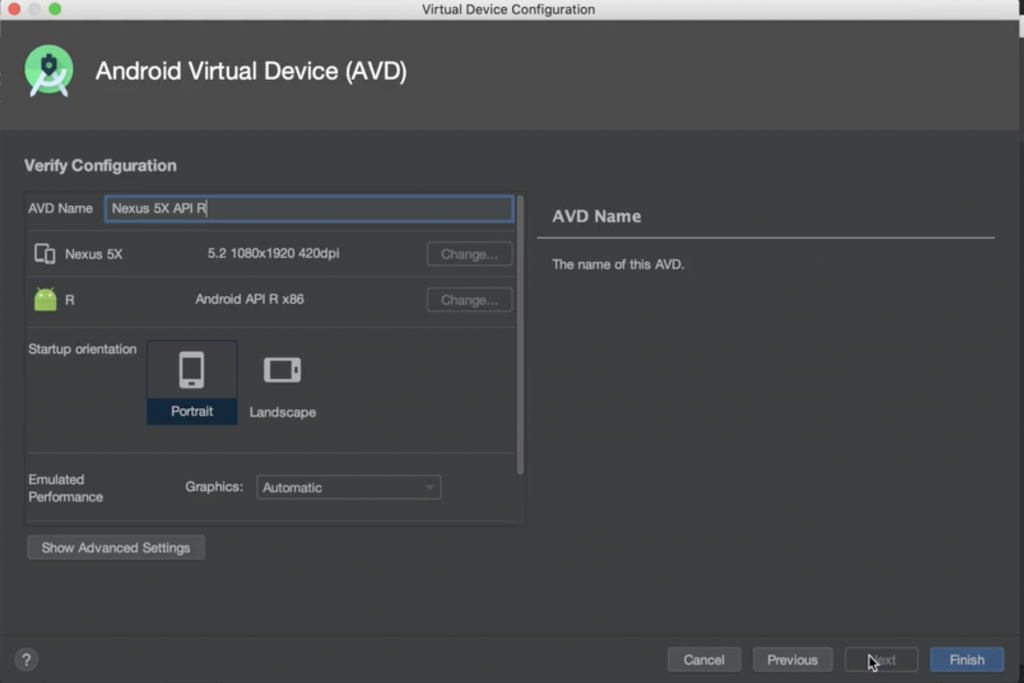The width and height of the screenshot is (1024, 683).
Task: Click the 'Graphics:' label
Action: point(214,486)
